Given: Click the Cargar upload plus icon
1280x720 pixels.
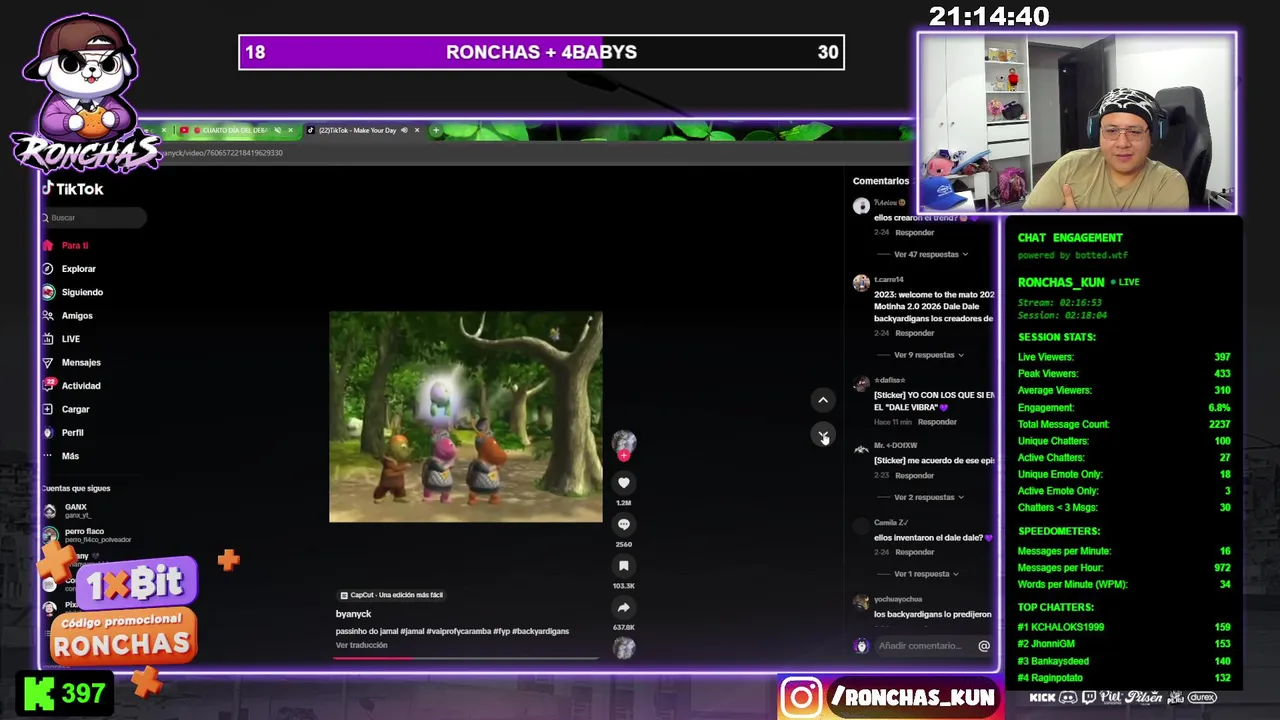Looking at the screenshot, I should (47, 409).
